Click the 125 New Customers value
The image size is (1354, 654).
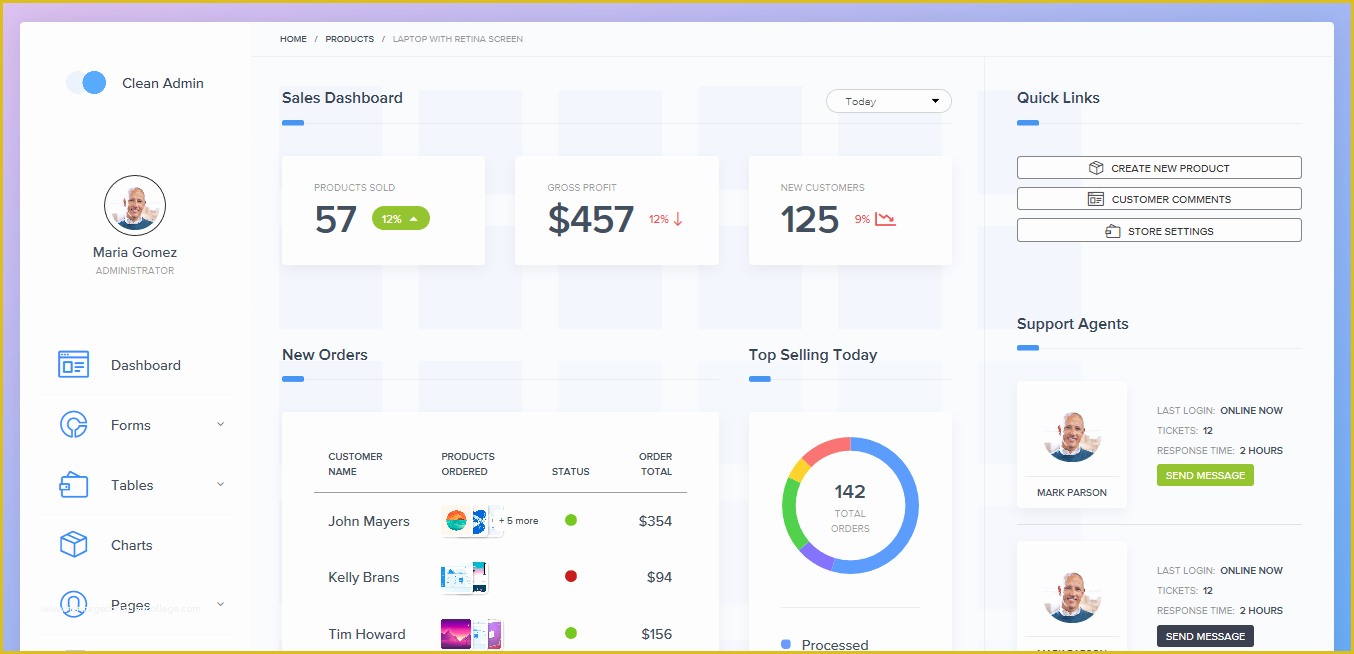[810, 219]
